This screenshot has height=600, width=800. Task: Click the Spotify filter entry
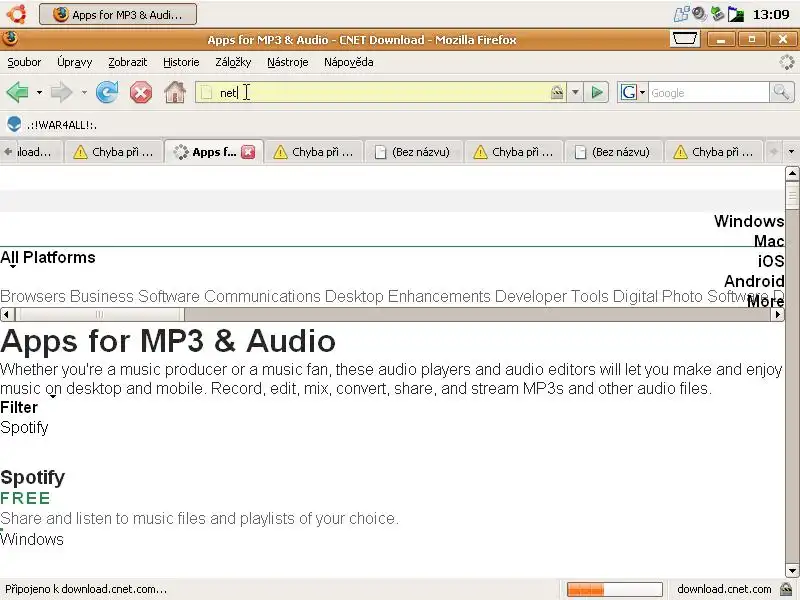(24, 428)
